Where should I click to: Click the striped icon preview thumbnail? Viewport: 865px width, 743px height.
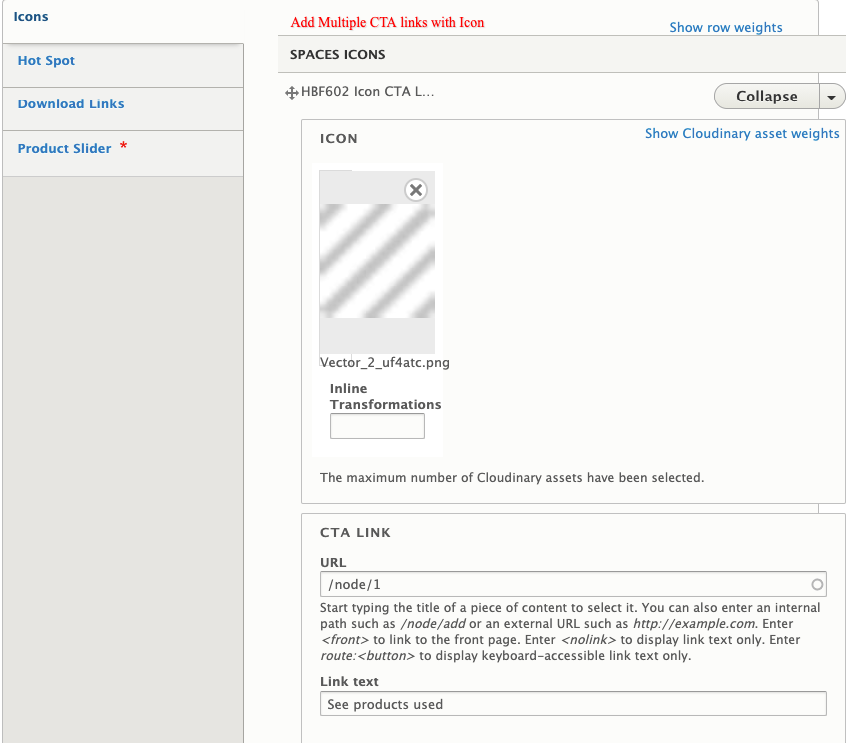pyautogui.click(x=377, y=261)
